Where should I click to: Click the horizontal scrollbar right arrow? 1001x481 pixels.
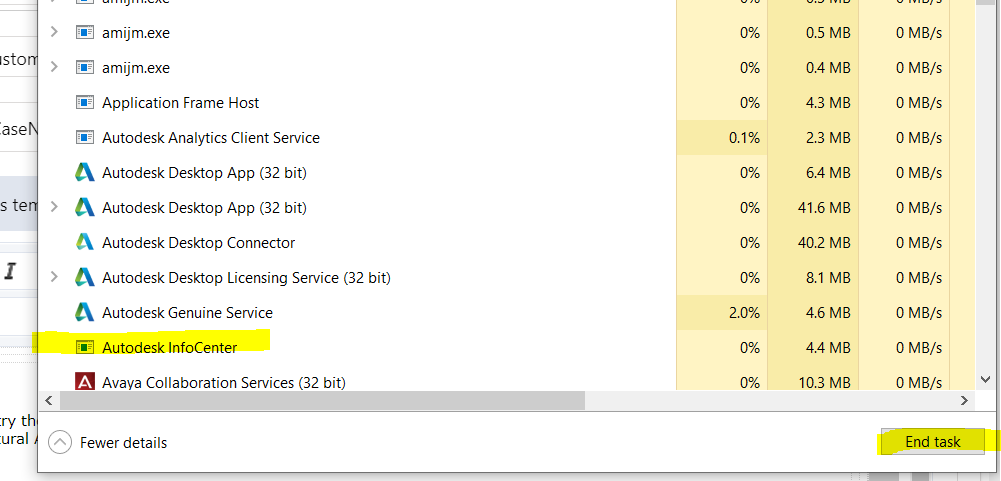(x=965, y=401)
